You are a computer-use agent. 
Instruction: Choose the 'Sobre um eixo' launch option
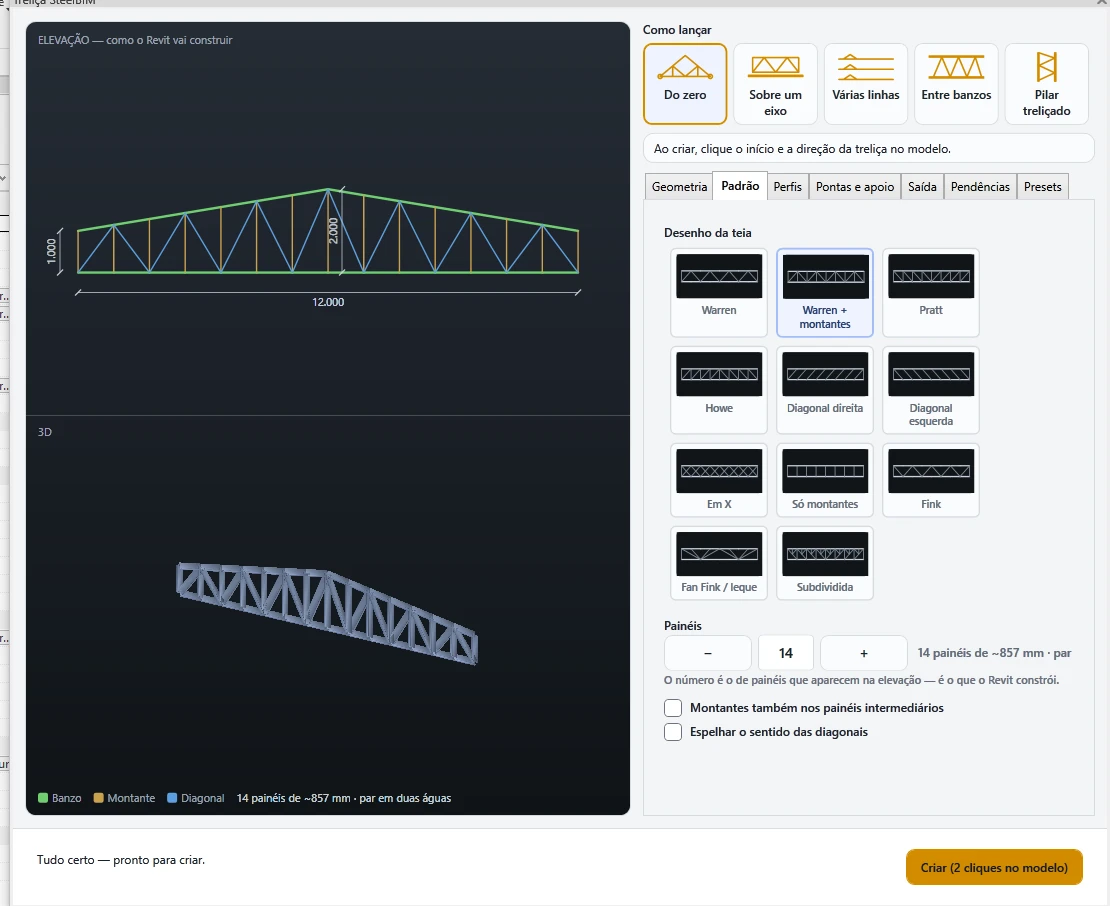[x=775, y=84]
